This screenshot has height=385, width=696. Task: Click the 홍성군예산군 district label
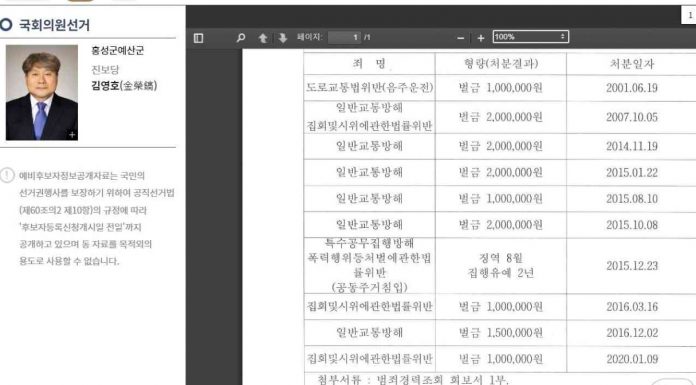(x=118, y=50)
